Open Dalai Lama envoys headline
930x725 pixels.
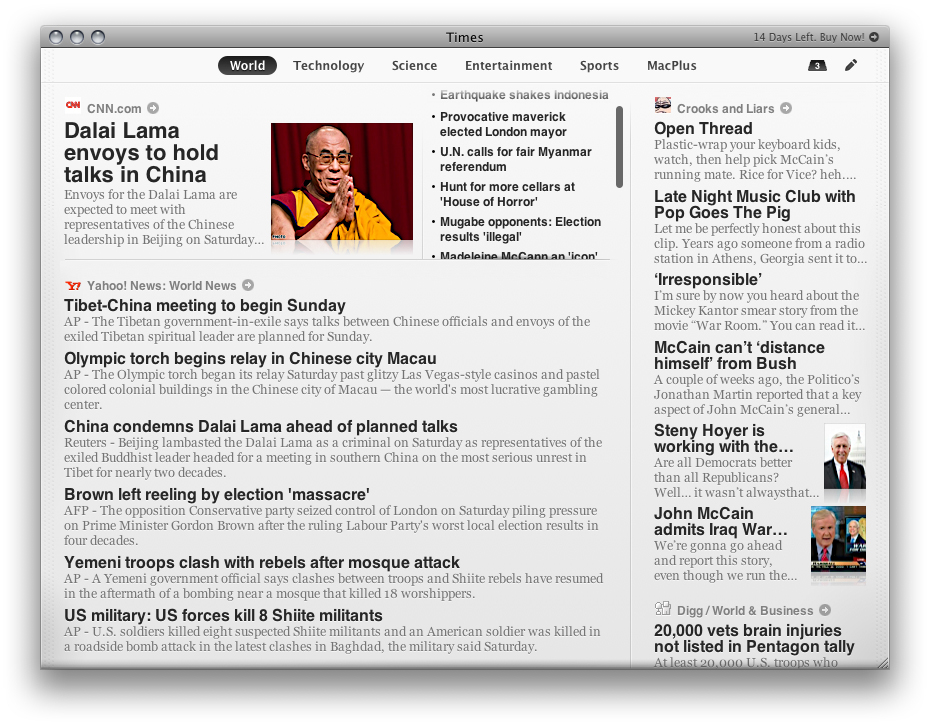pyautogui.click(x=141, y=152)
